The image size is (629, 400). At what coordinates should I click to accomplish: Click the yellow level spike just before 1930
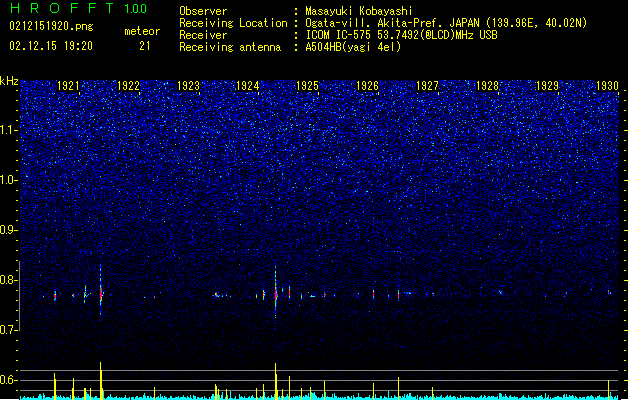[x=609, y=389]
